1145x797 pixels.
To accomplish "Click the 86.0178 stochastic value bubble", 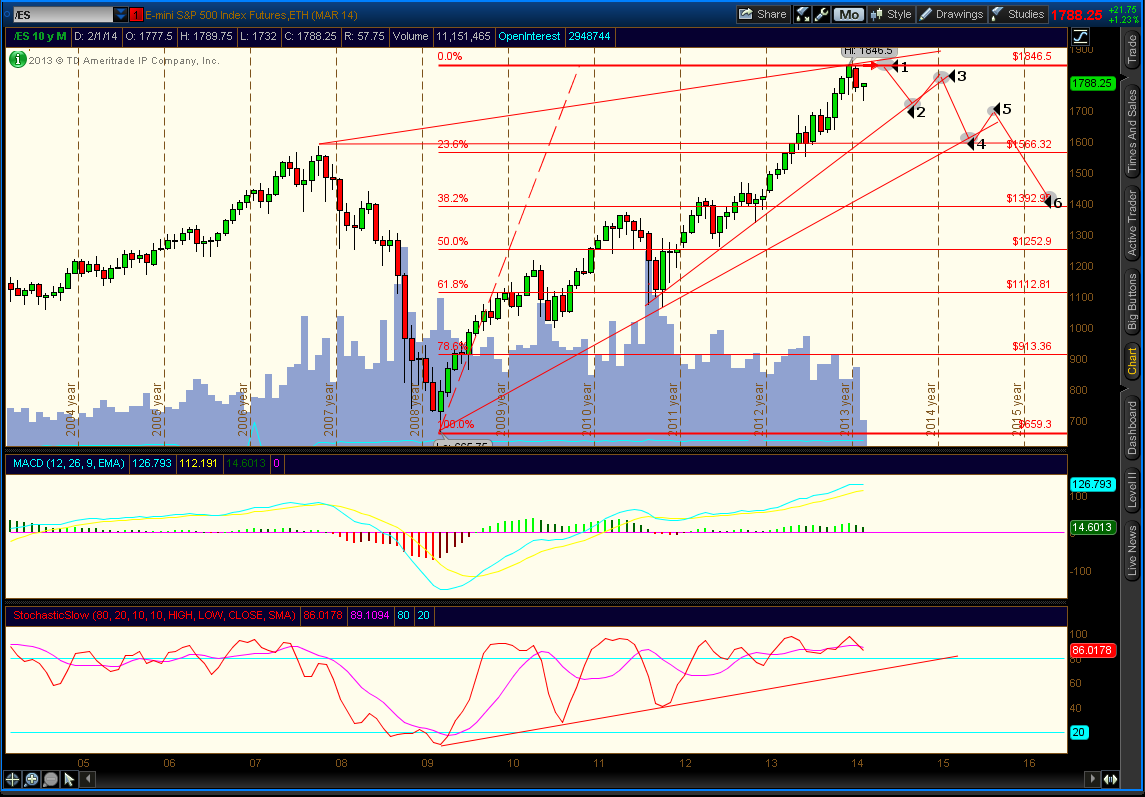I will click(1092, 649).
